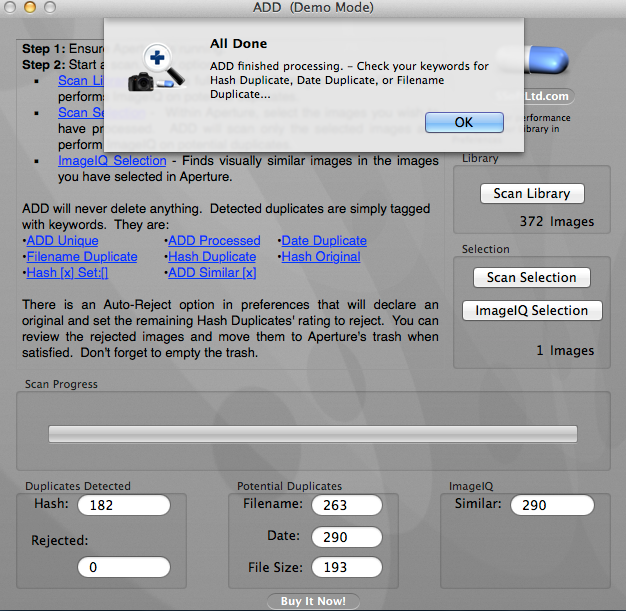Click the Rejected count field showing 0
Image resolution: width=626 pixels, height=611 pixels.
[124, 567]
